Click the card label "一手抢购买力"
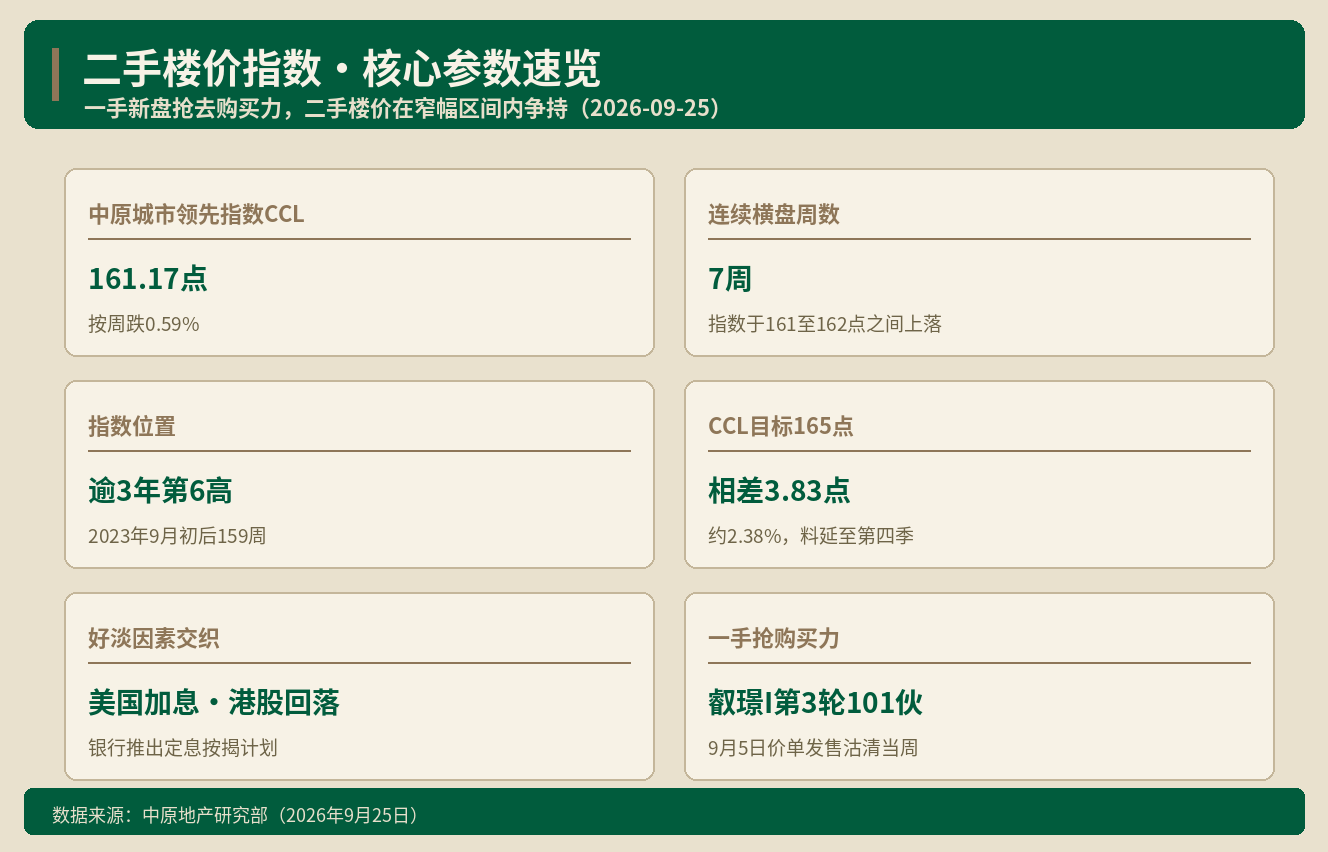The image size is (1328, 852). [x=774, y=638]
